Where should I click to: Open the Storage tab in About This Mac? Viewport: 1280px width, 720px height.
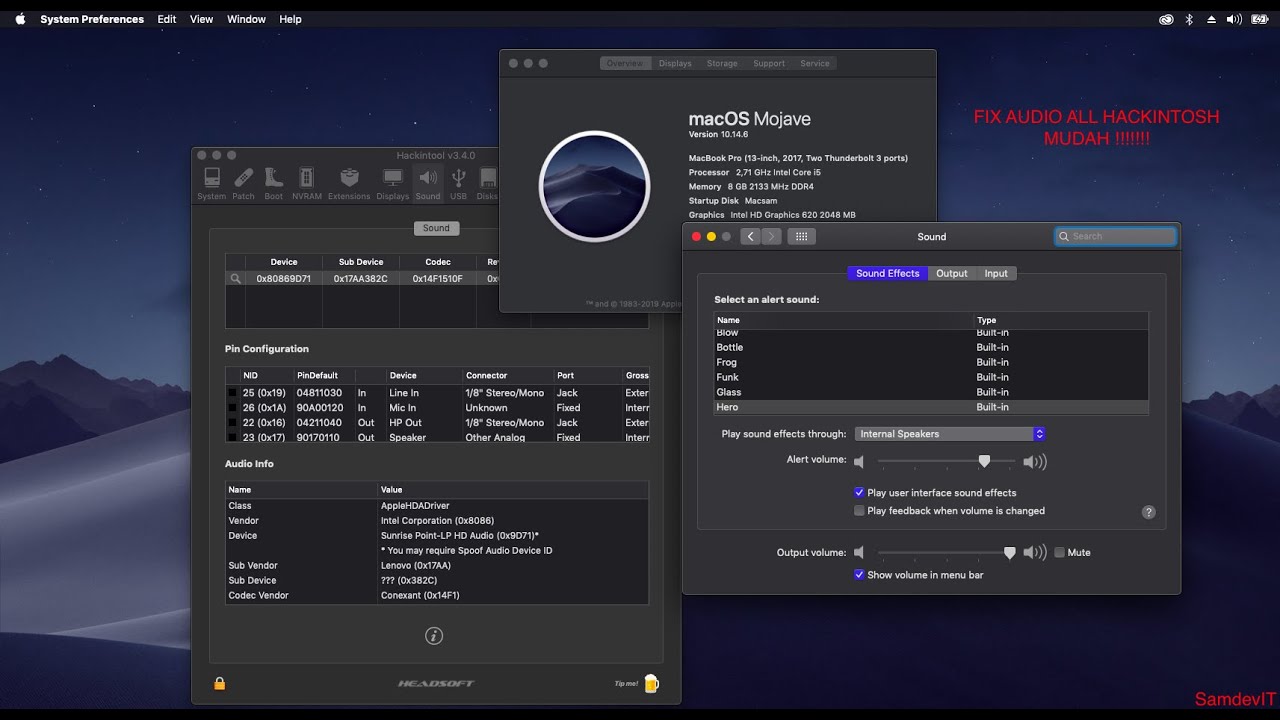pos(722,63)
